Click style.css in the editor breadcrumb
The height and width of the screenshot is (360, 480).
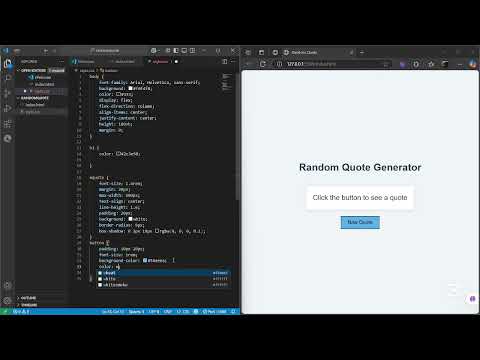point(87,71)
